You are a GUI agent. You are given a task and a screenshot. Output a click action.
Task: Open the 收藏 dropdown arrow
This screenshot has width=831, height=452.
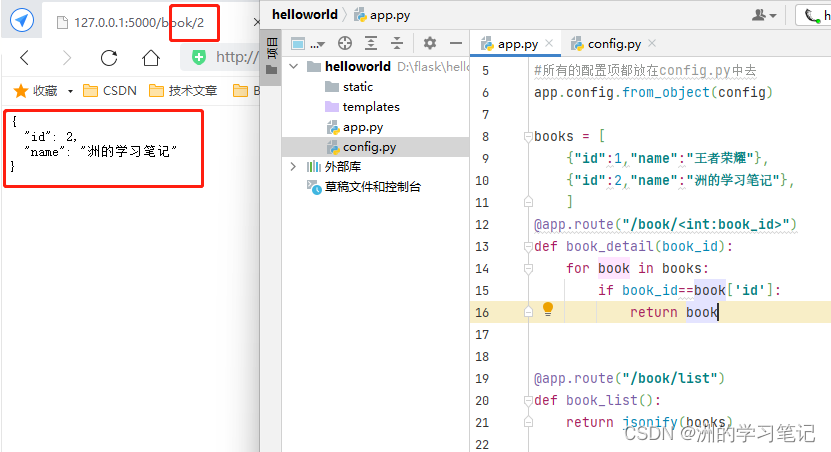pos(70,91)
